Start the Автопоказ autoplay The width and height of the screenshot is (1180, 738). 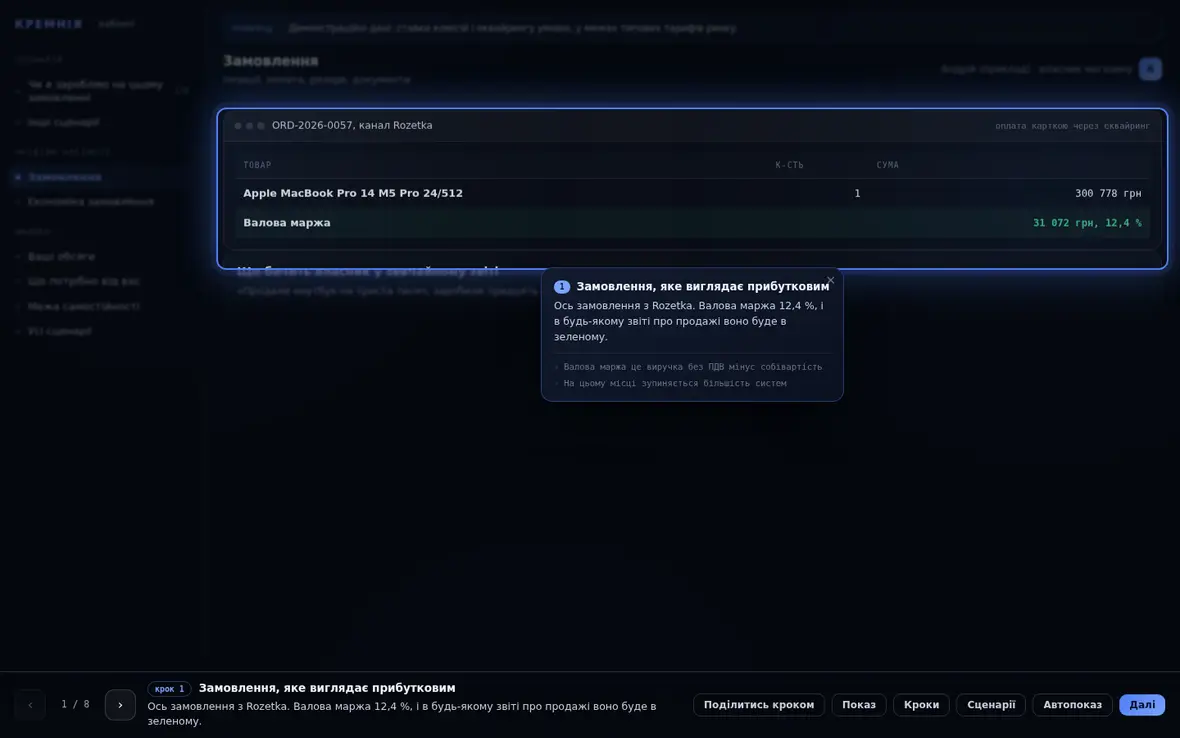[1072, 705]
